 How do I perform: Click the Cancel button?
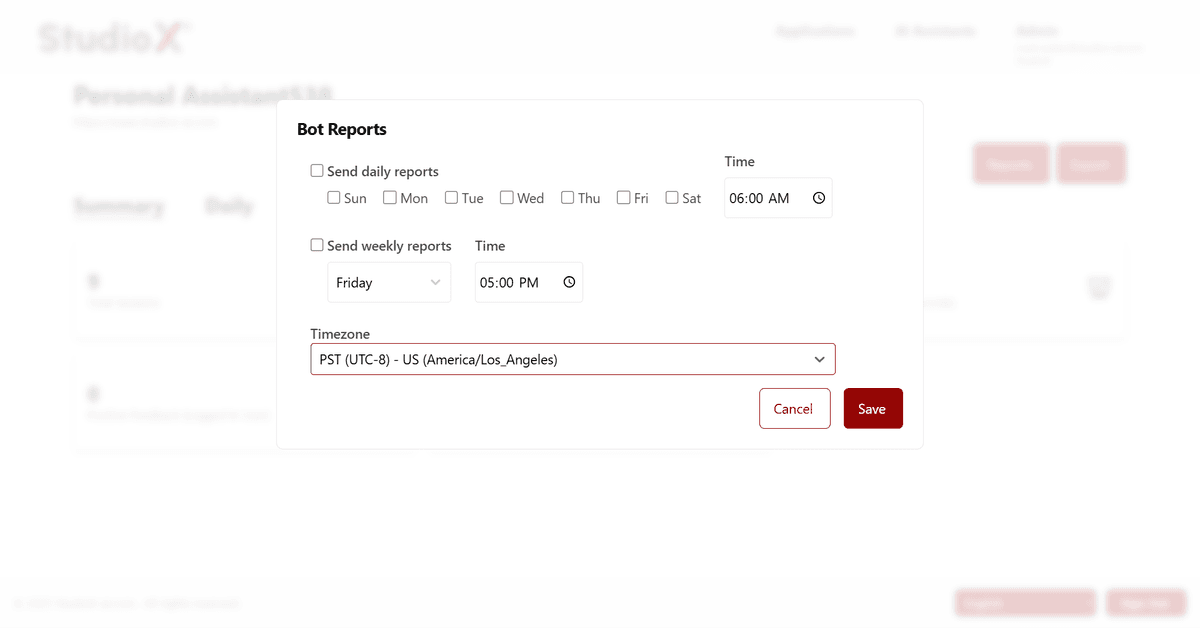point(794,408)
